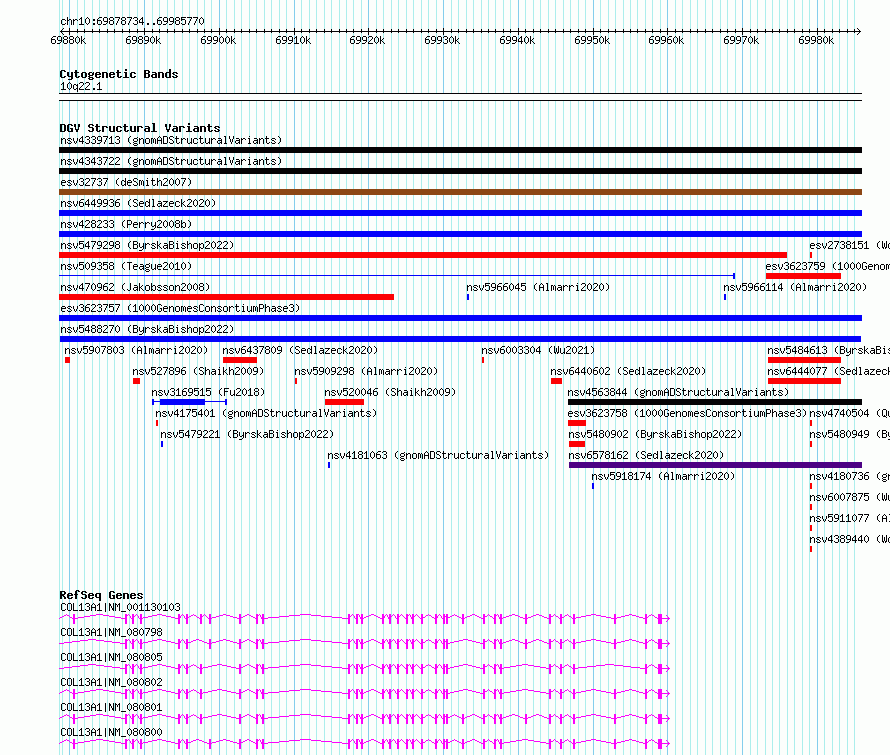Viewport: 890px width, 755px height.
Task: Select the COL13A1|NM_080801 transcript label
Action: click(111, 707)
